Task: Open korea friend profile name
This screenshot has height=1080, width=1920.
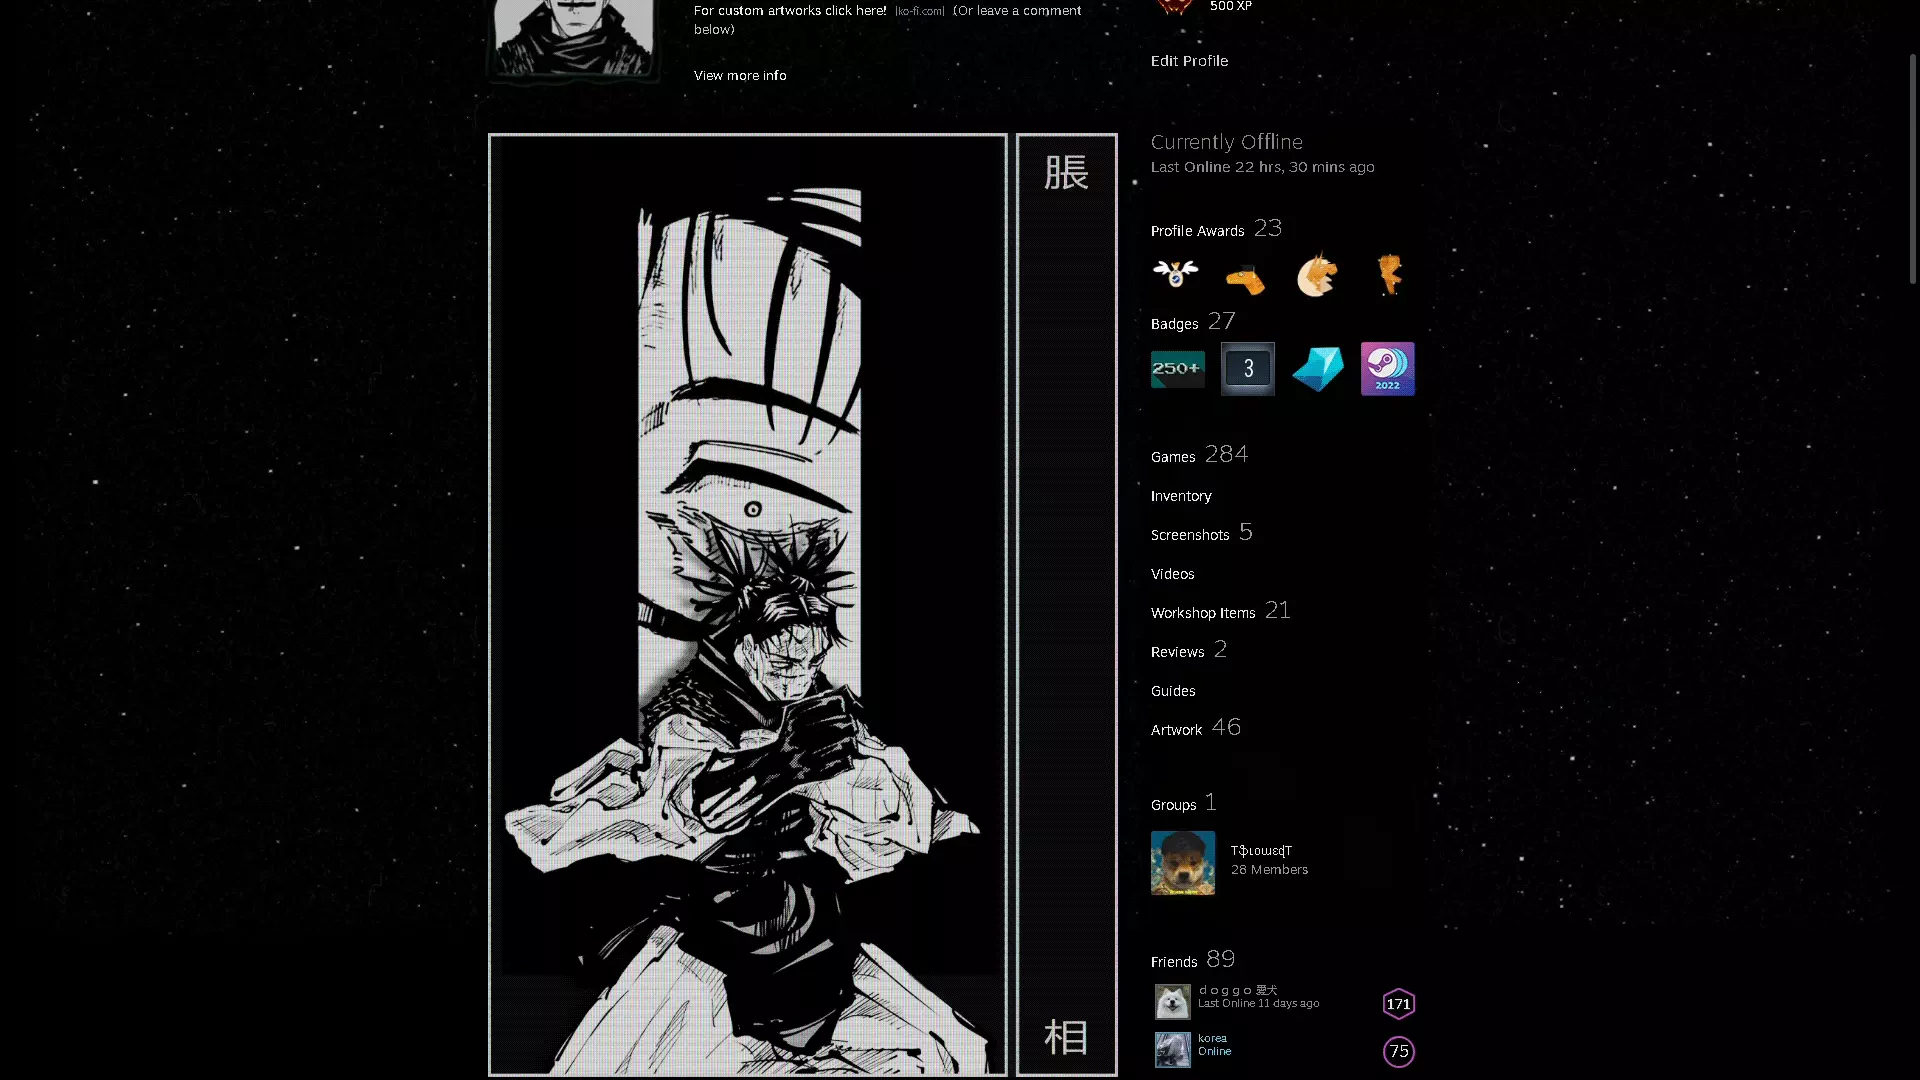Action: tap(1212, 1038)
